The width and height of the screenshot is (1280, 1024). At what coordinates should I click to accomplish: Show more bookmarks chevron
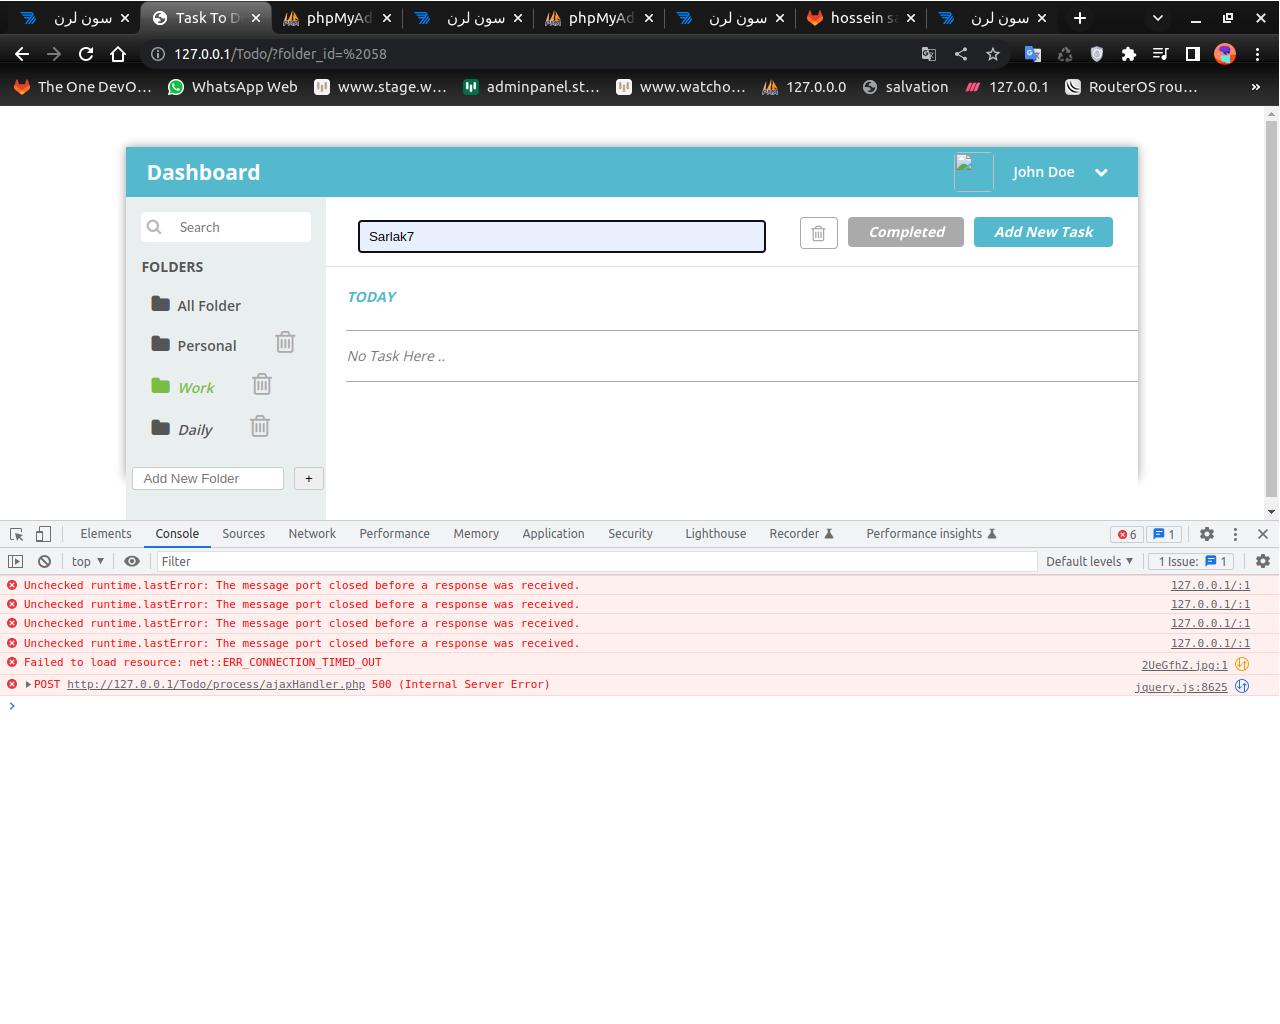(x=1255, y=87)
